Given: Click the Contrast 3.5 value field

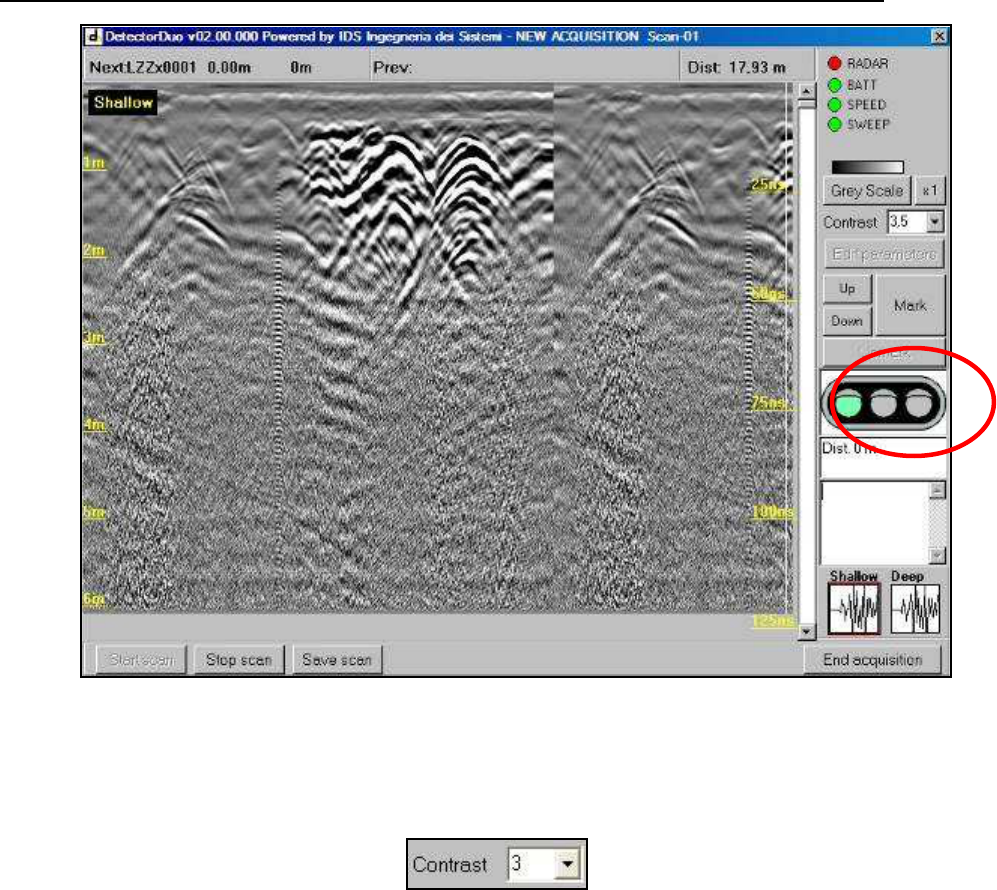Looking at the screenshot, I should coord(907,222).
